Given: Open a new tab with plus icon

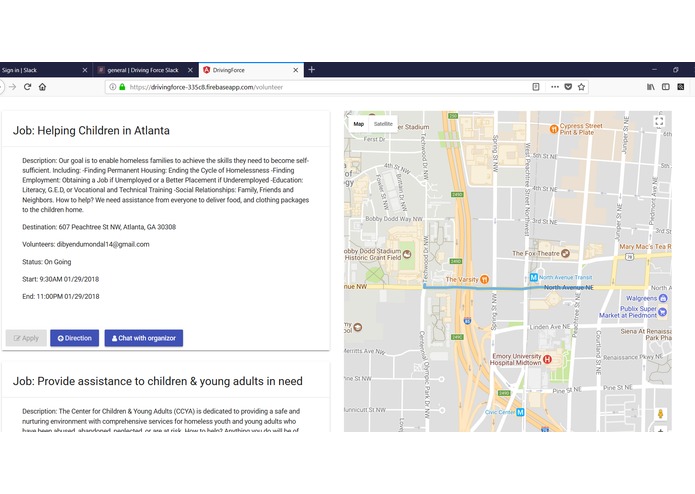Looking at the screenshot, I should [312, 70].
